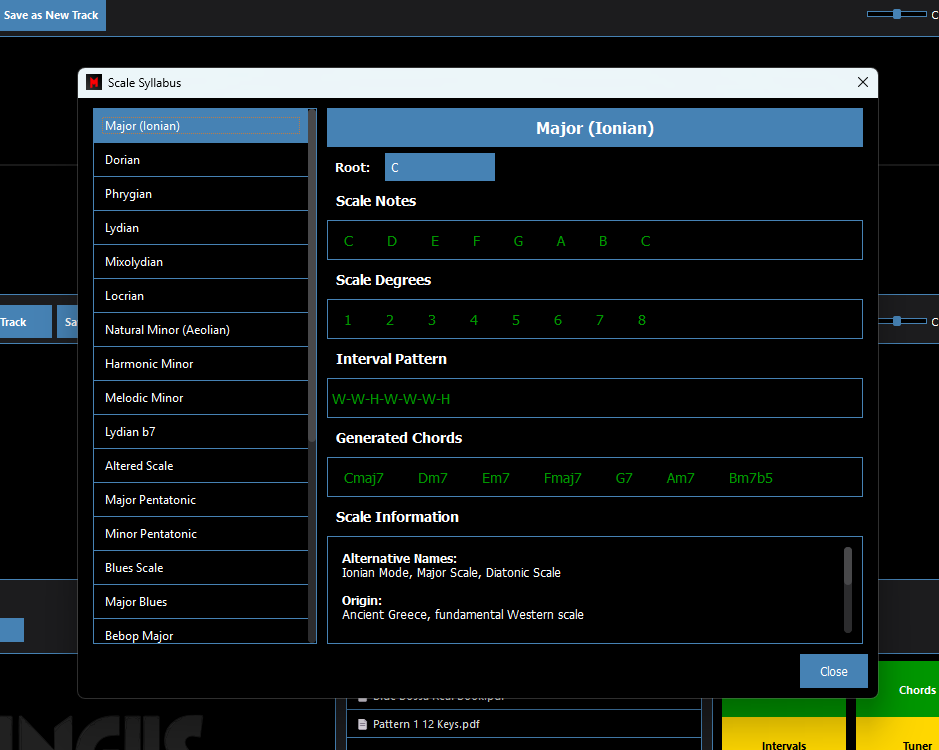Viewport: 939px width, 750px height.
Task: Close the Scale Syllabus dialog with X
Action: (863, 83)
